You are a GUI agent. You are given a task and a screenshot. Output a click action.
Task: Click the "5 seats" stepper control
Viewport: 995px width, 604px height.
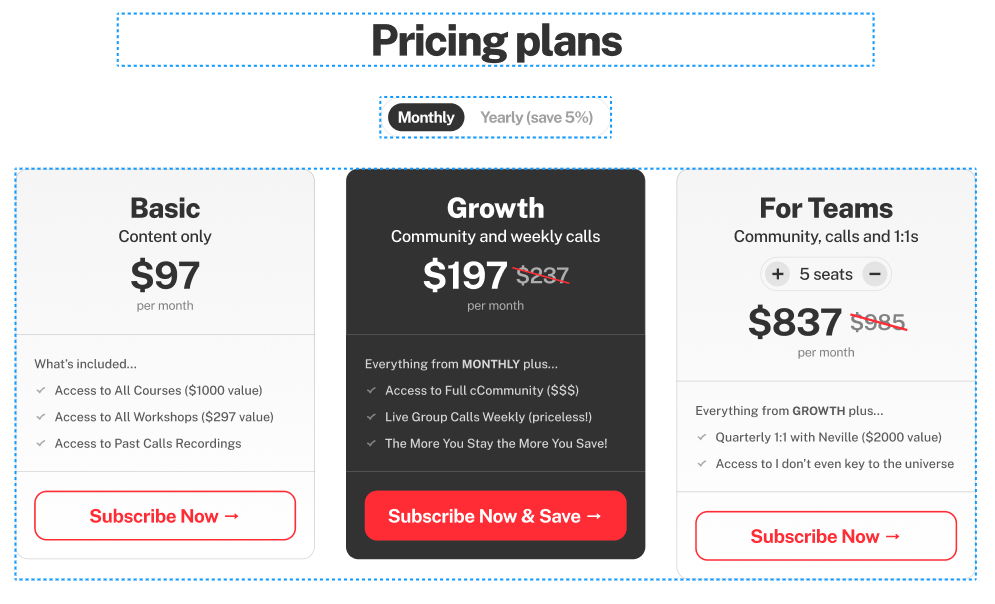tap(826, 273)
